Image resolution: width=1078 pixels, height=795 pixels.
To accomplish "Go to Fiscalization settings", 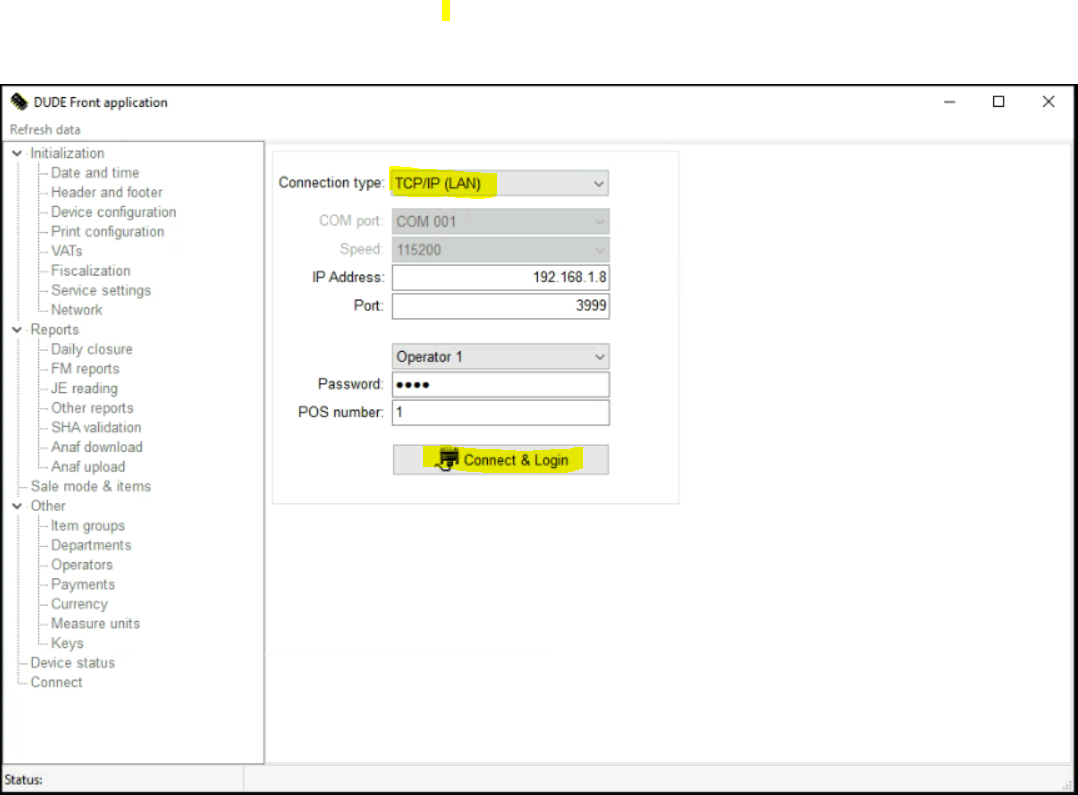I will point(90,271).
